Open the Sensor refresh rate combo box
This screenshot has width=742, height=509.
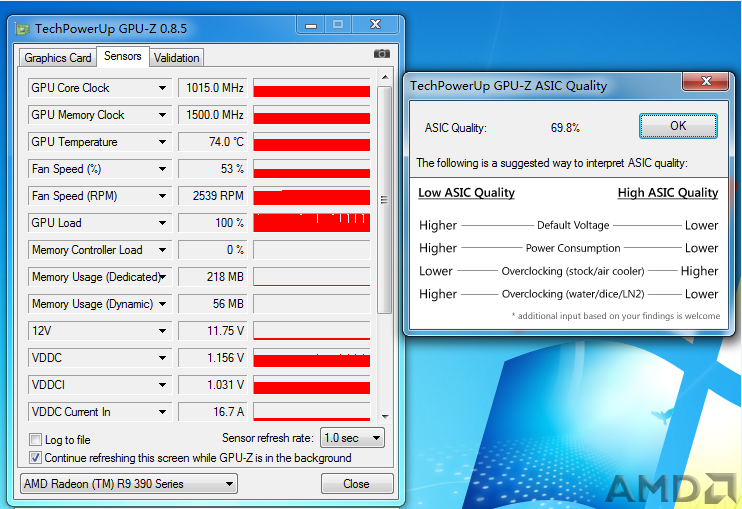coord(352,438)
